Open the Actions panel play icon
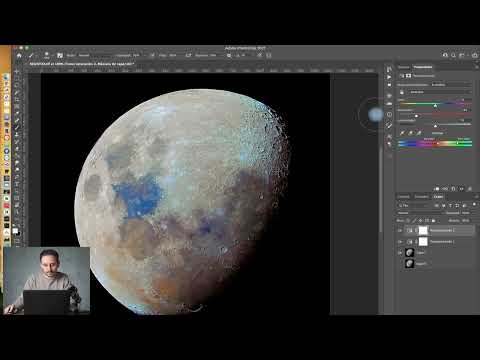The height and width of the screenshot is (360, 480). [389, 77]
